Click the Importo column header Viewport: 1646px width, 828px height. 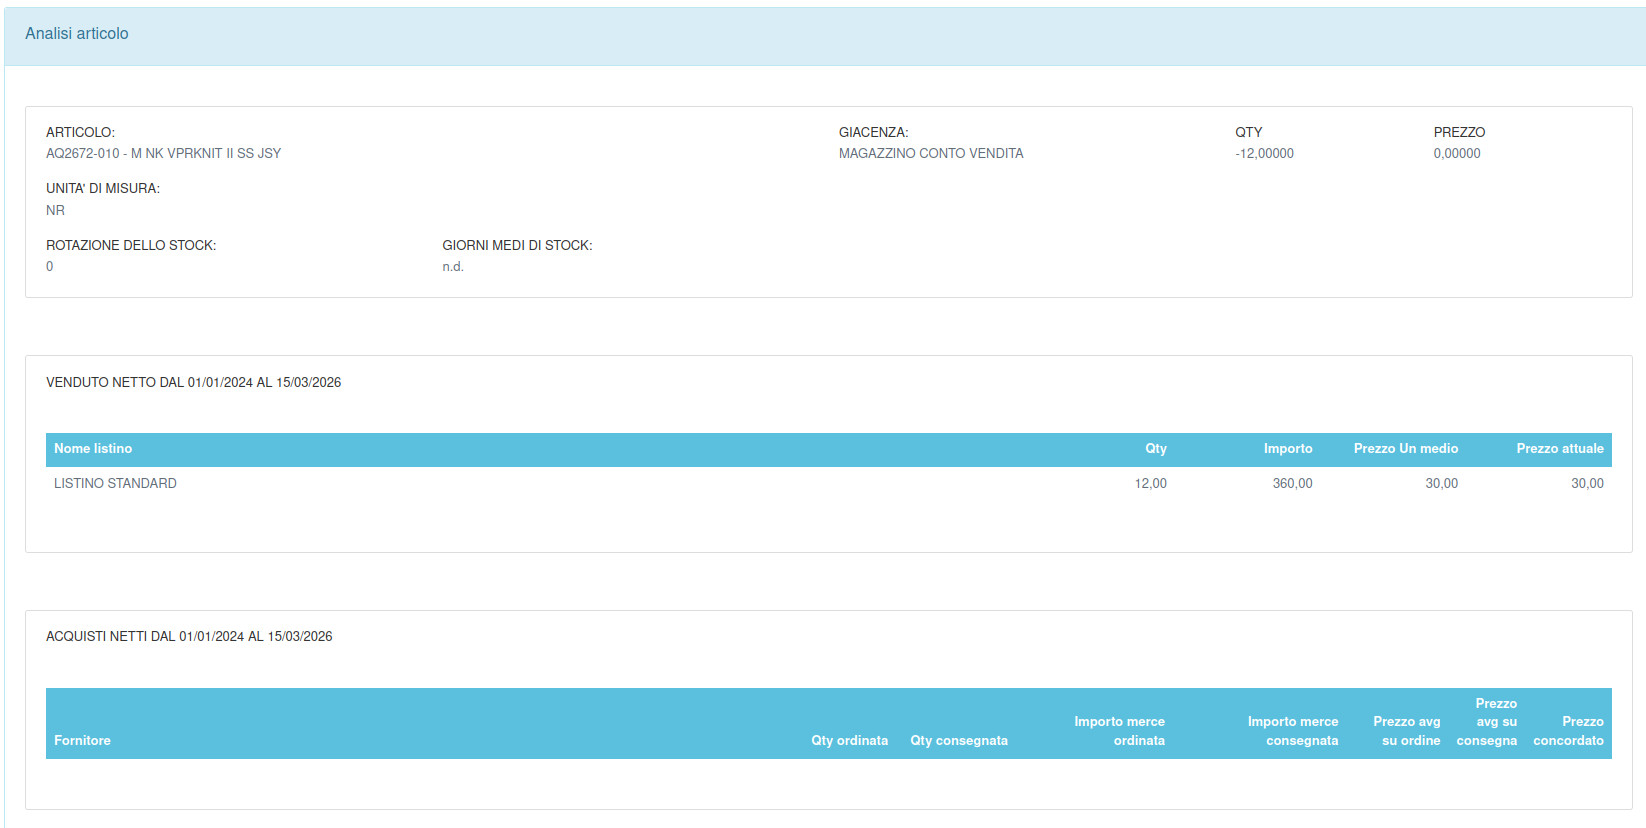(x=1287, y=449)
